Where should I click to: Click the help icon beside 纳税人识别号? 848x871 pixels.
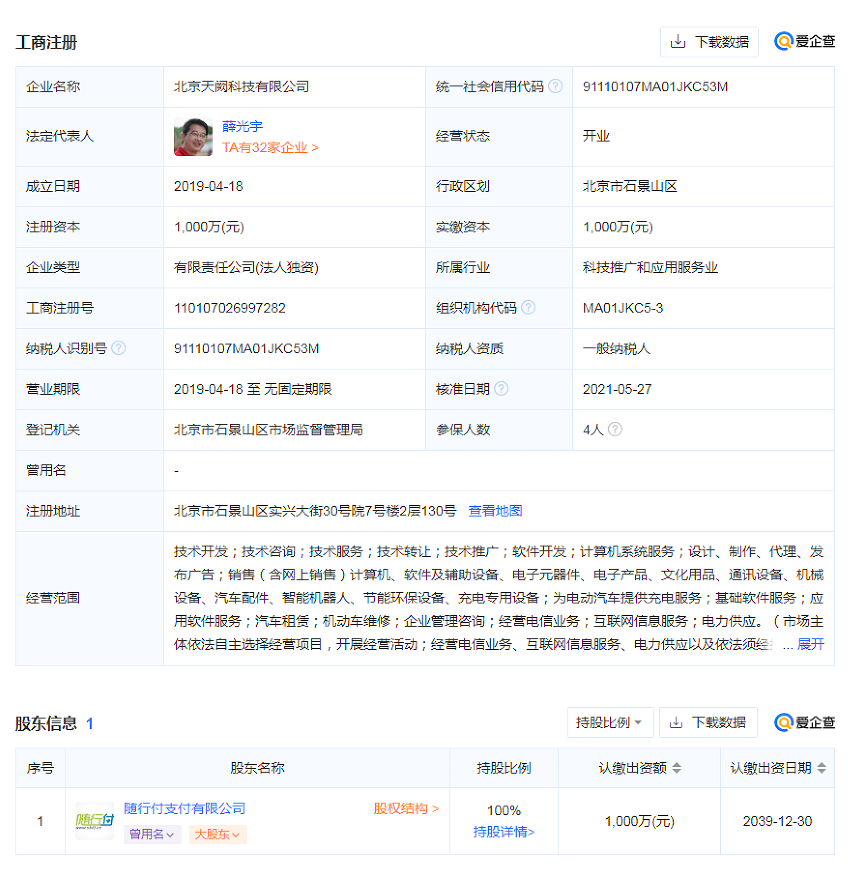point(118,348)
